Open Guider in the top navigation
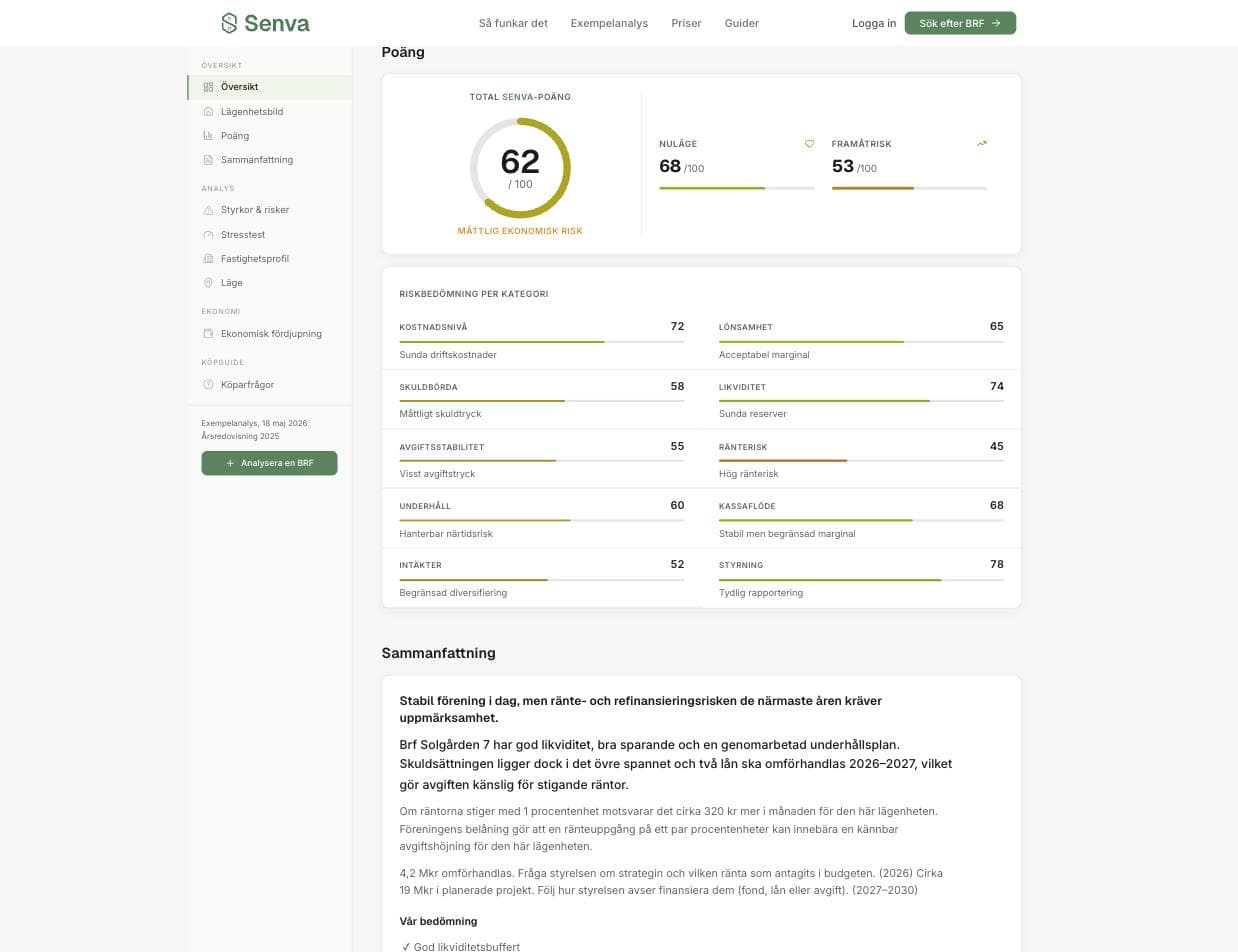The image size is (1238, 952). [x=742, y=23]
